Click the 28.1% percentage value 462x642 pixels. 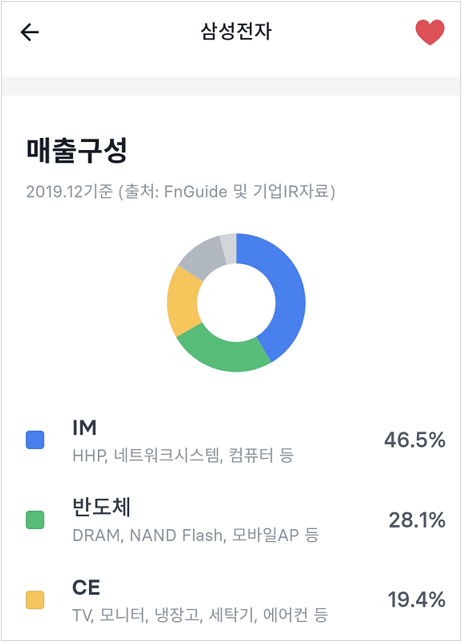click(417, 520)
